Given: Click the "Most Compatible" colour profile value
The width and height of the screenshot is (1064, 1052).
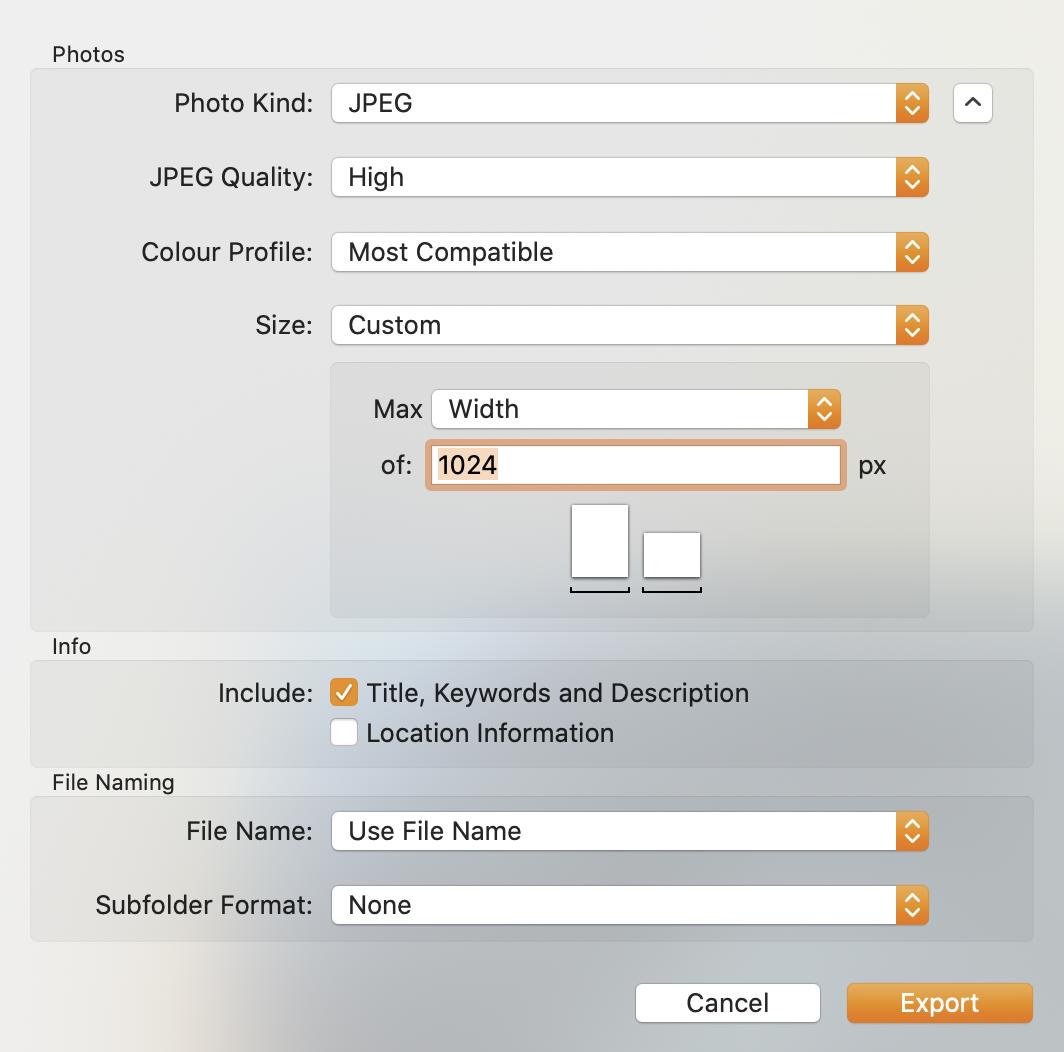Looking at the screenshot, I should [450, 252].
